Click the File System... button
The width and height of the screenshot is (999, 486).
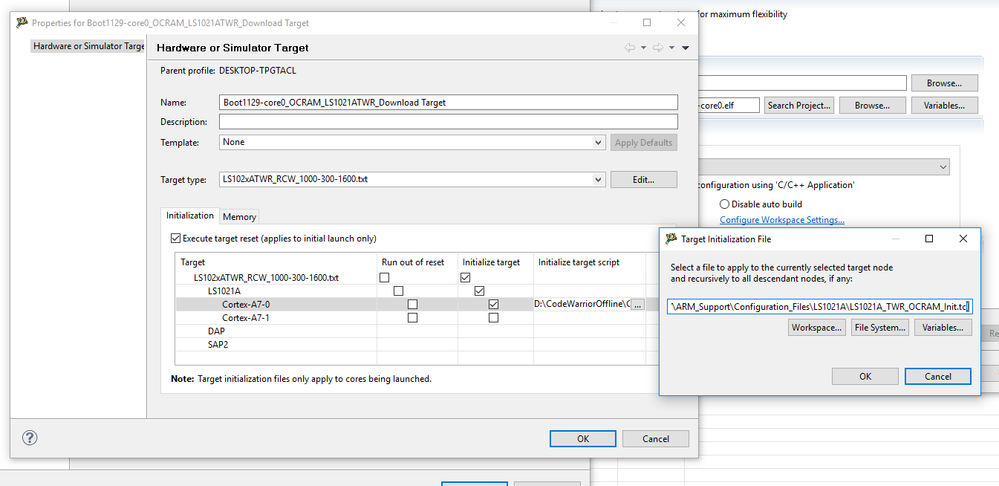tap(880, 328)
